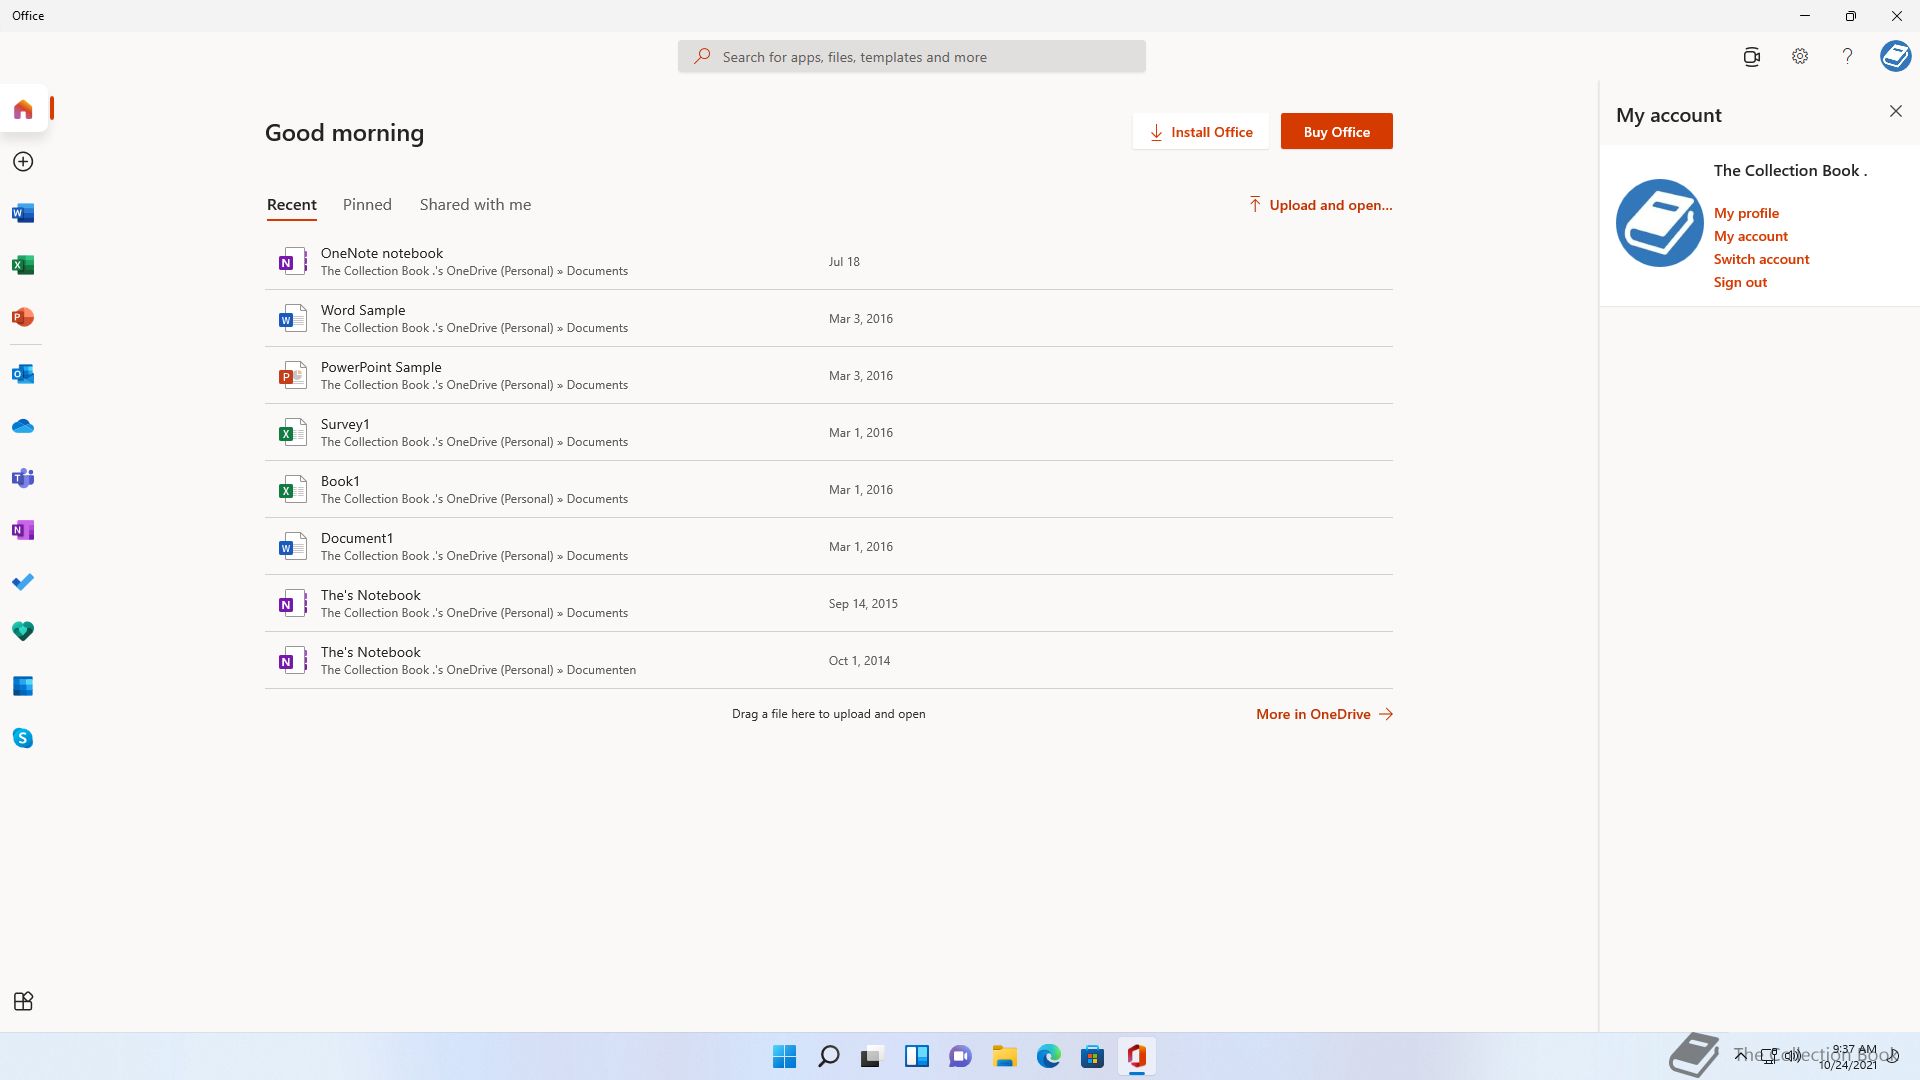1920x1080 pixels.
Task: Open Skype from the sidebar
Action: point(23,738)
